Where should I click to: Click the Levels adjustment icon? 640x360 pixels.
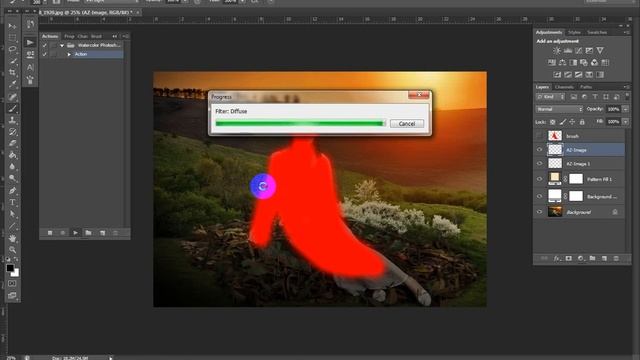pyautogui.click(x=568, y=51)
